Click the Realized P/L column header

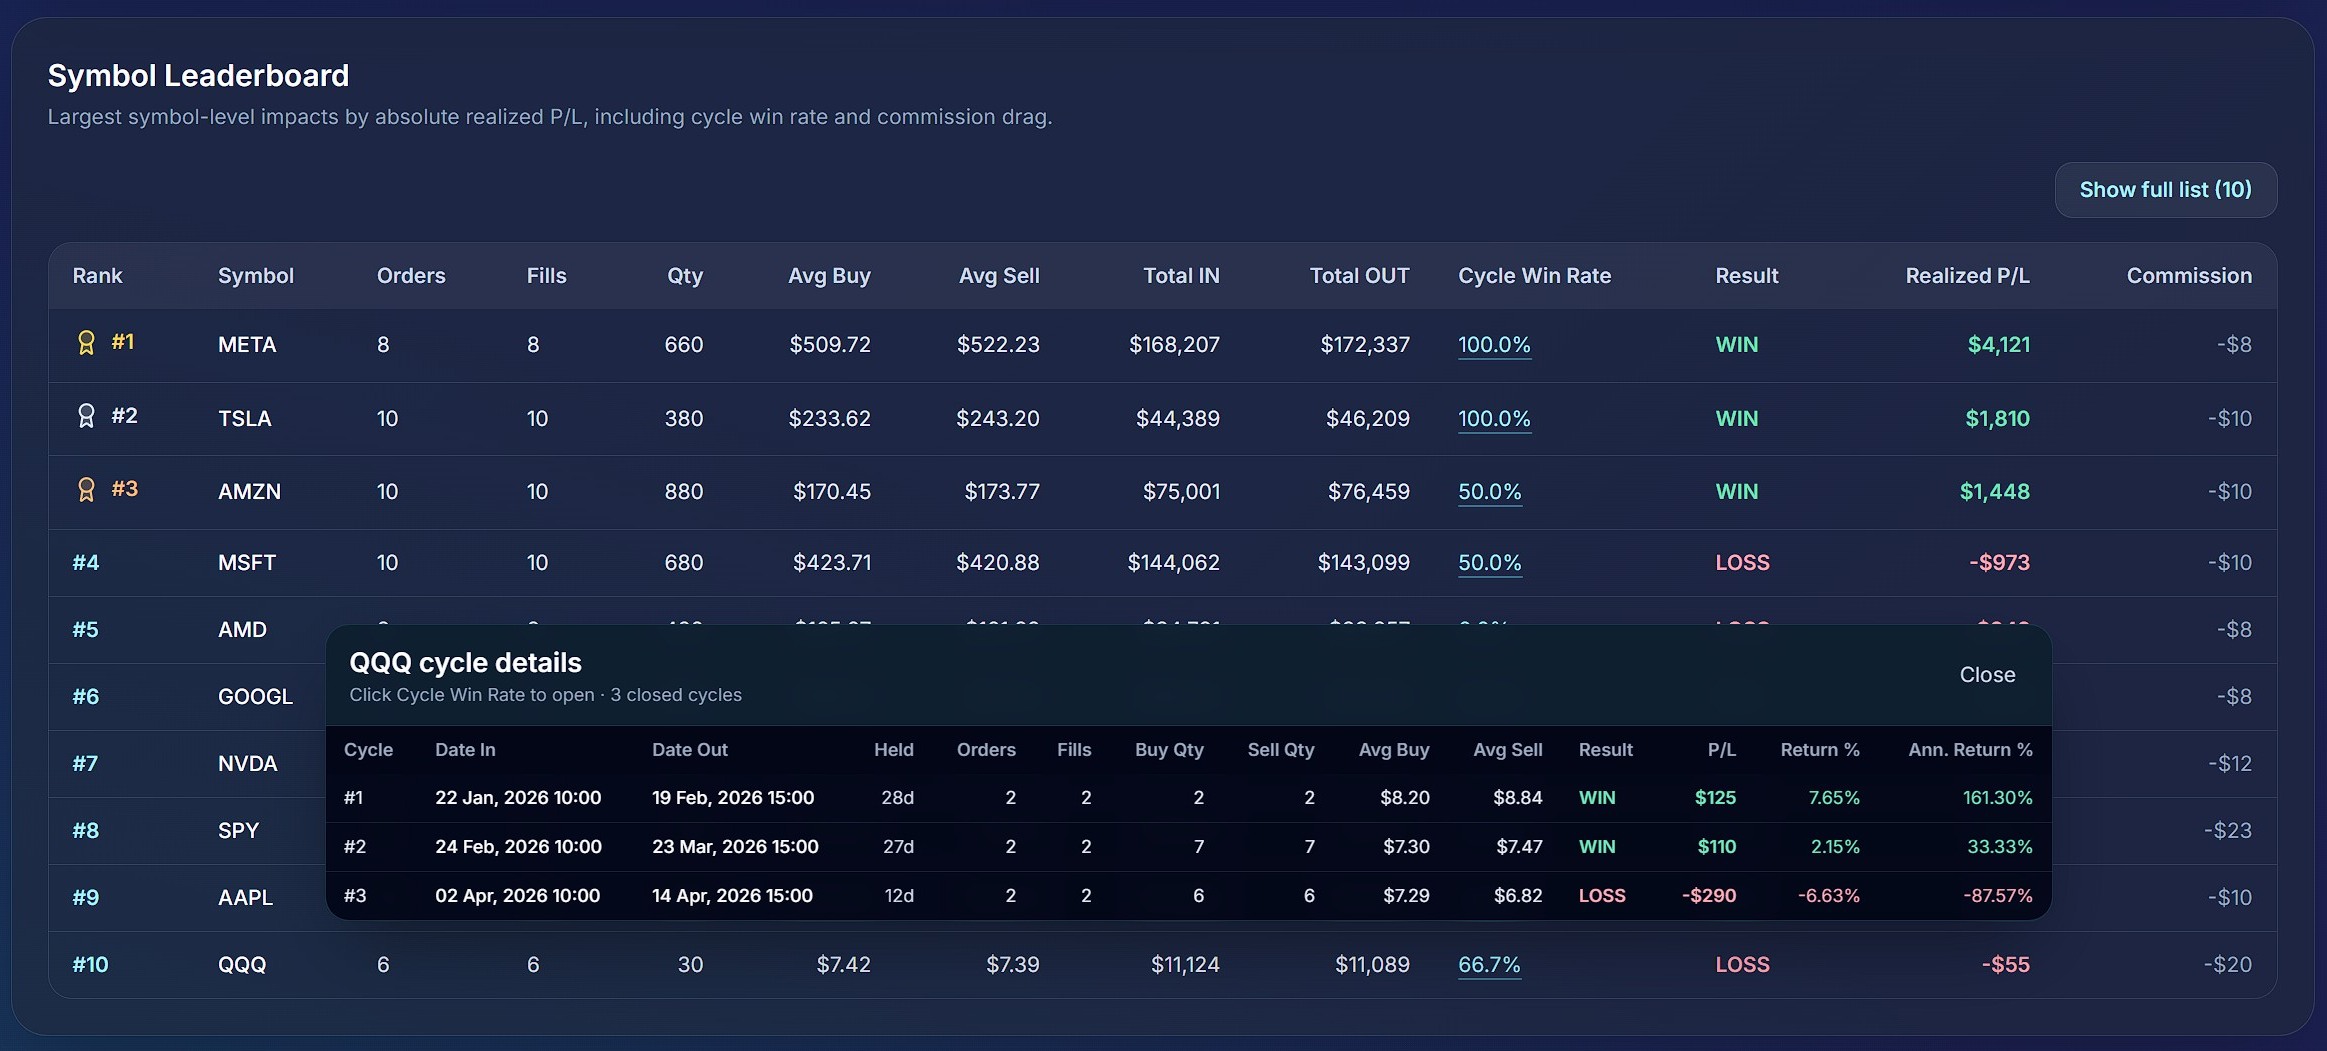(1967, 276)
